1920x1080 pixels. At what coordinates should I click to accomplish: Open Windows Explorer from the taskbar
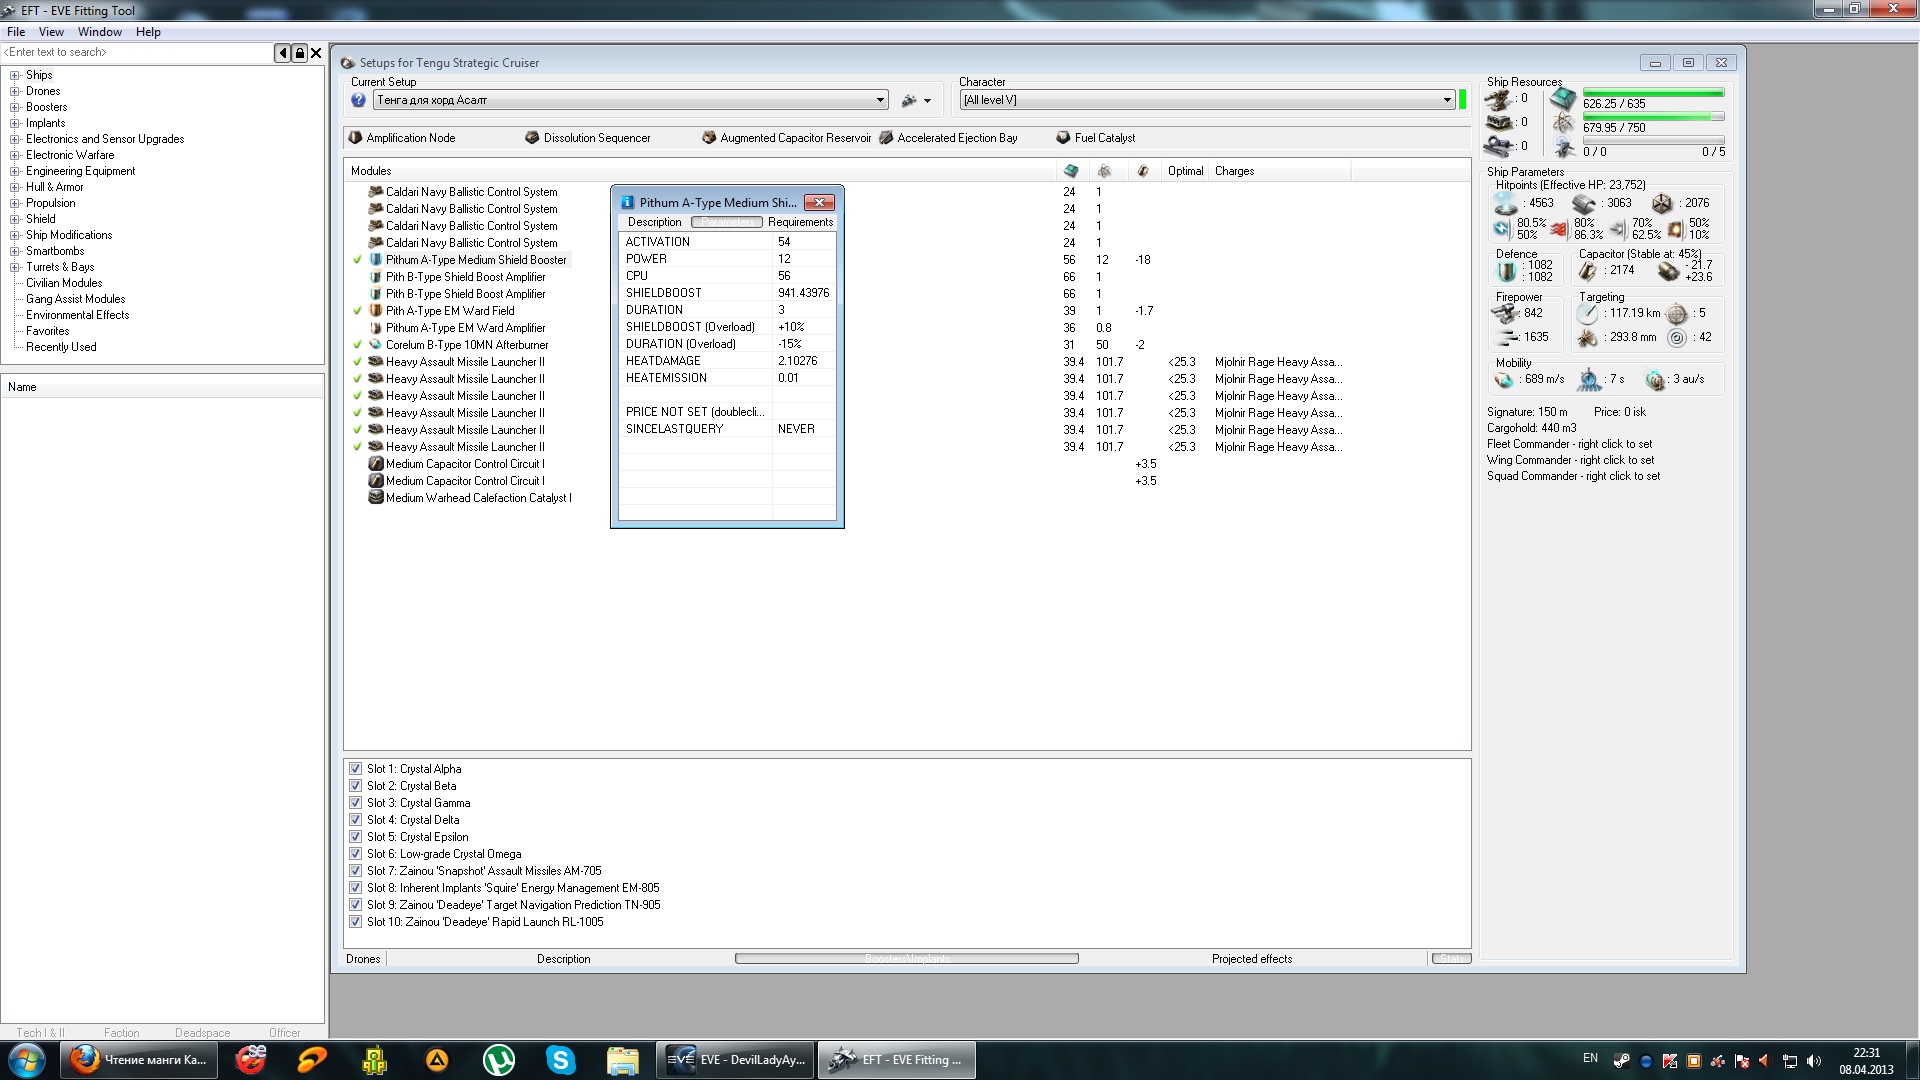622,1060
